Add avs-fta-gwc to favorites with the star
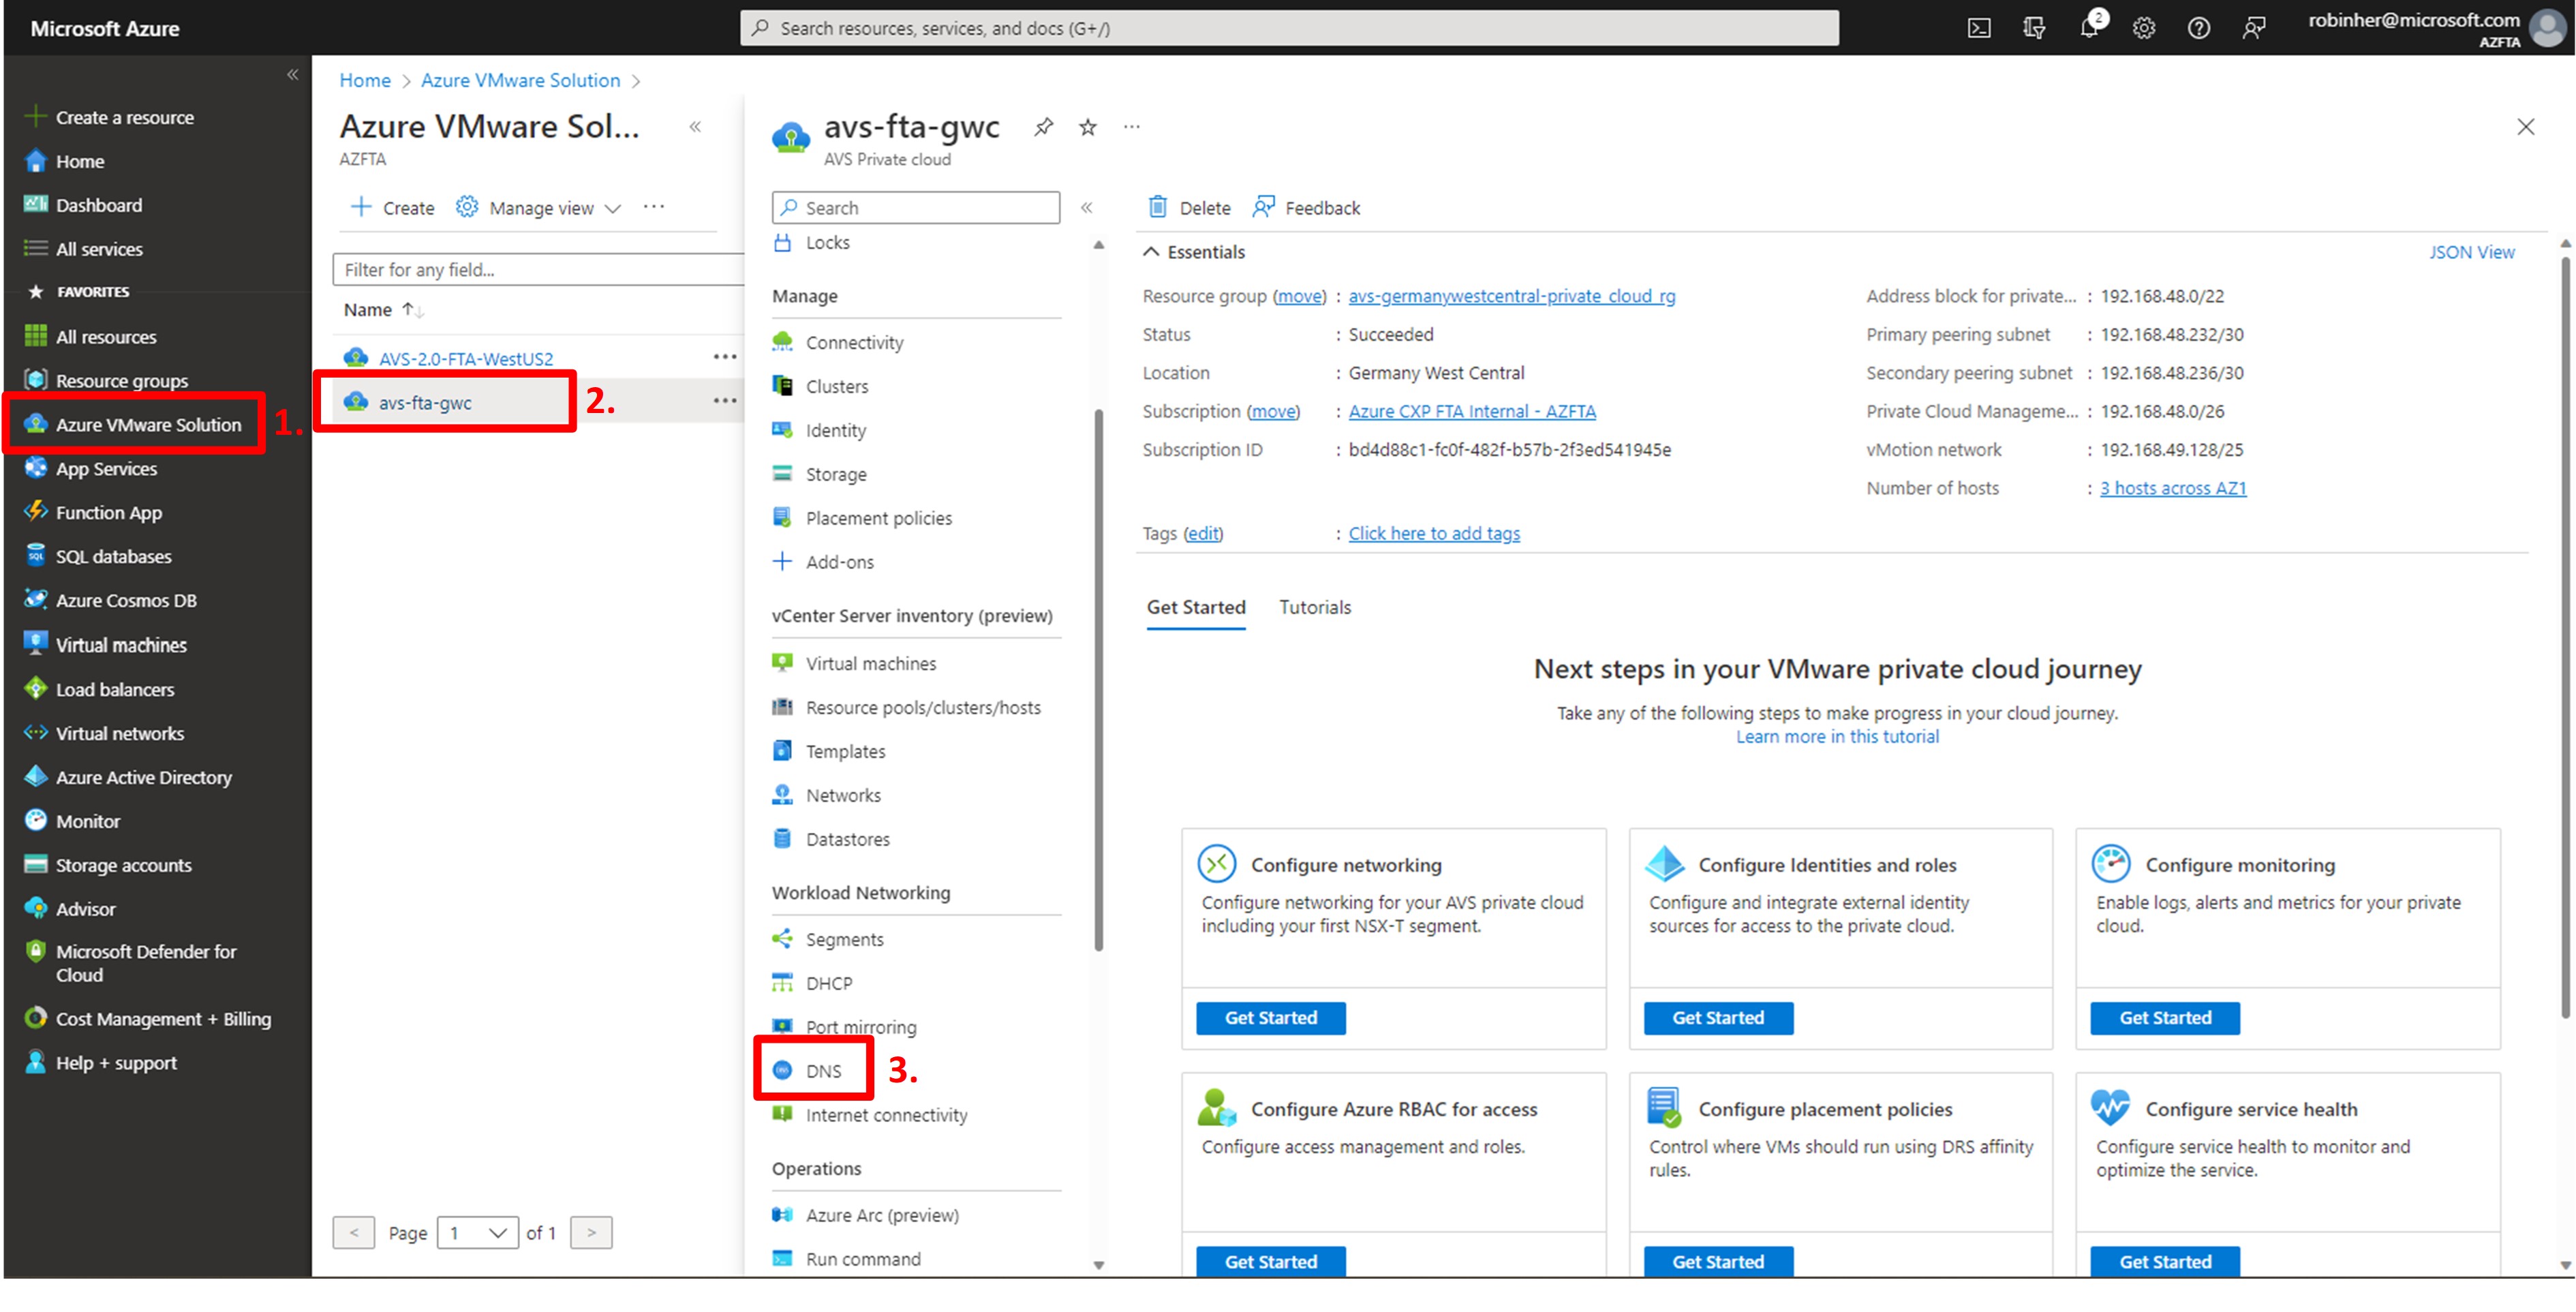 coord(1087,127)
